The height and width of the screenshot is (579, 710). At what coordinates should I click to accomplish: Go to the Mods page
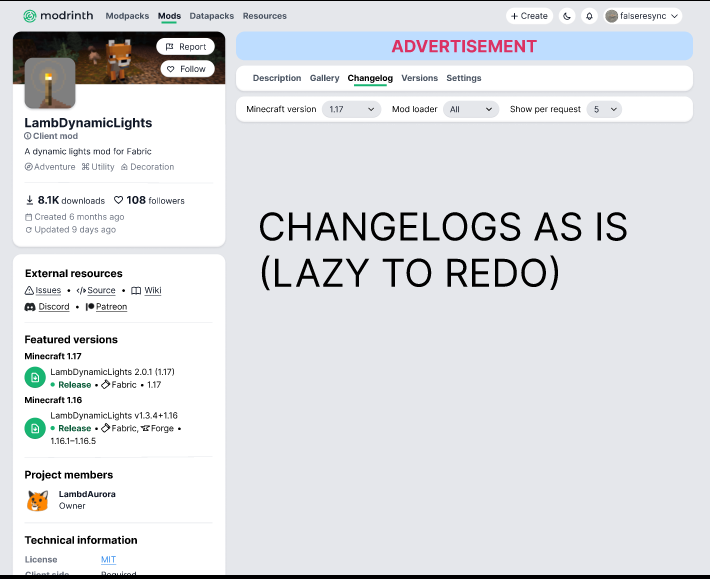(169, 16)
